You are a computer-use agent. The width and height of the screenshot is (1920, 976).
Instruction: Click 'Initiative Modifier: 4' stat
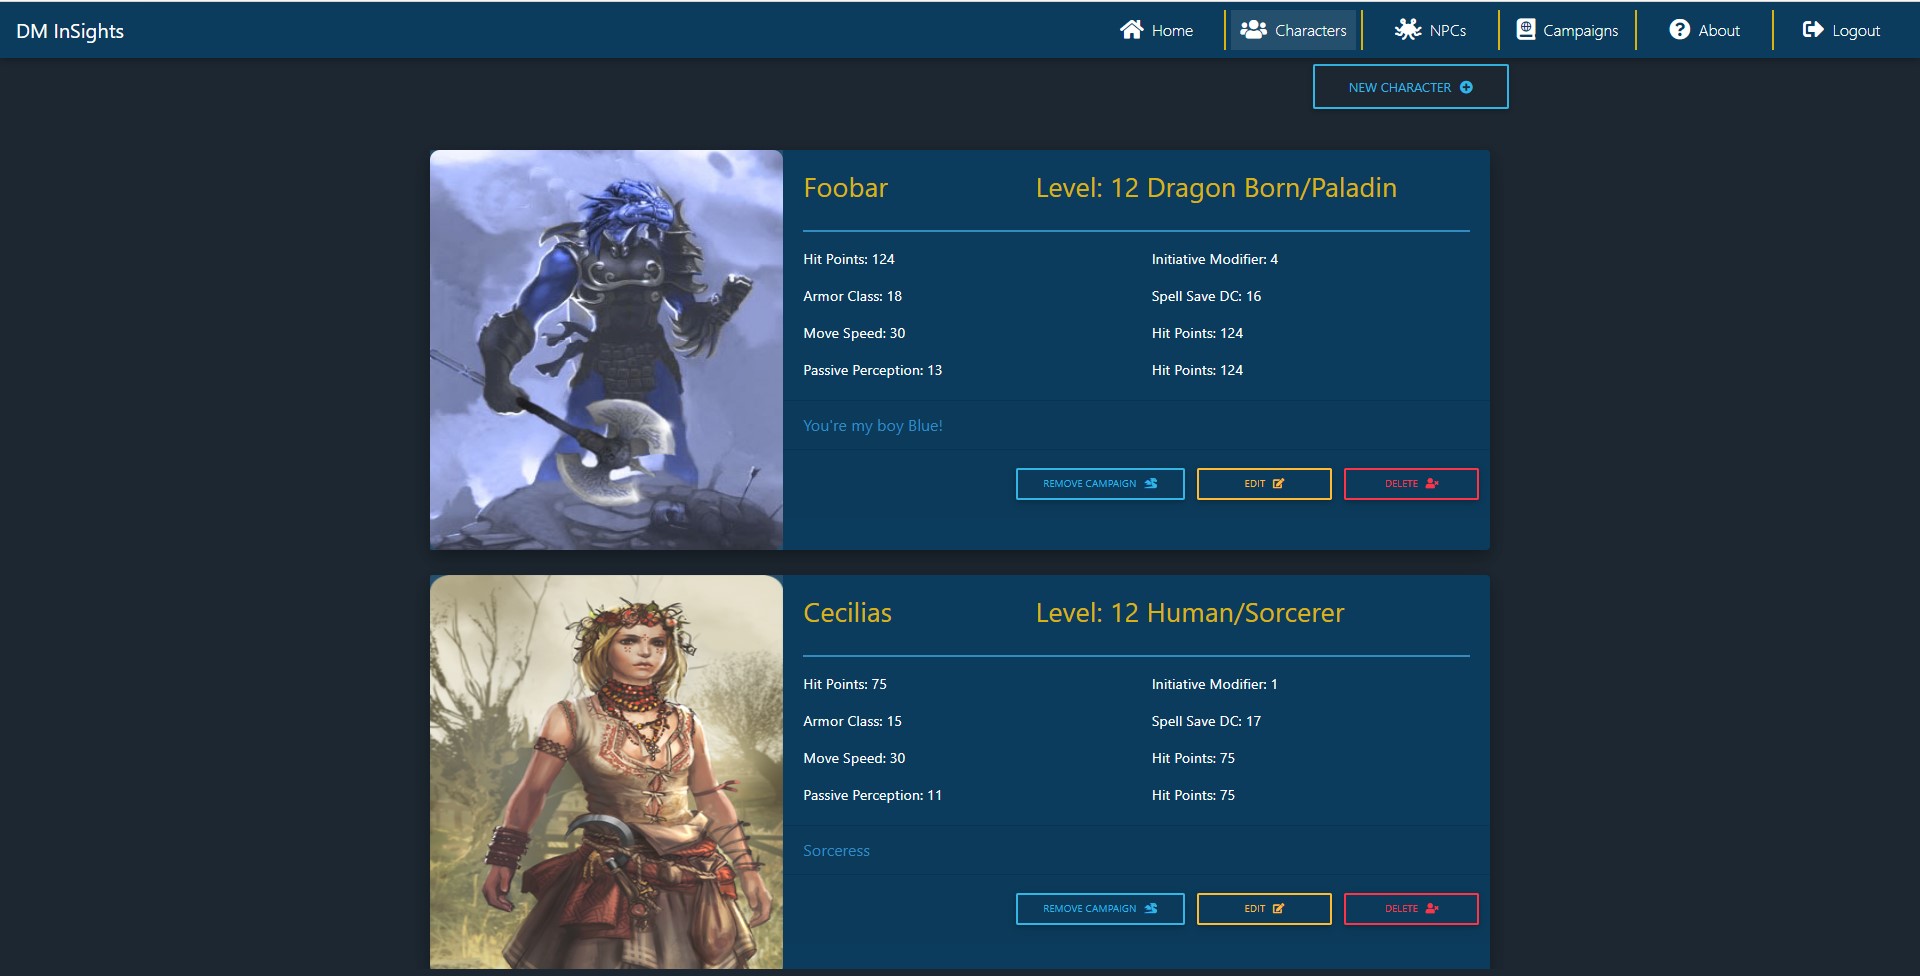(1215, 259)
